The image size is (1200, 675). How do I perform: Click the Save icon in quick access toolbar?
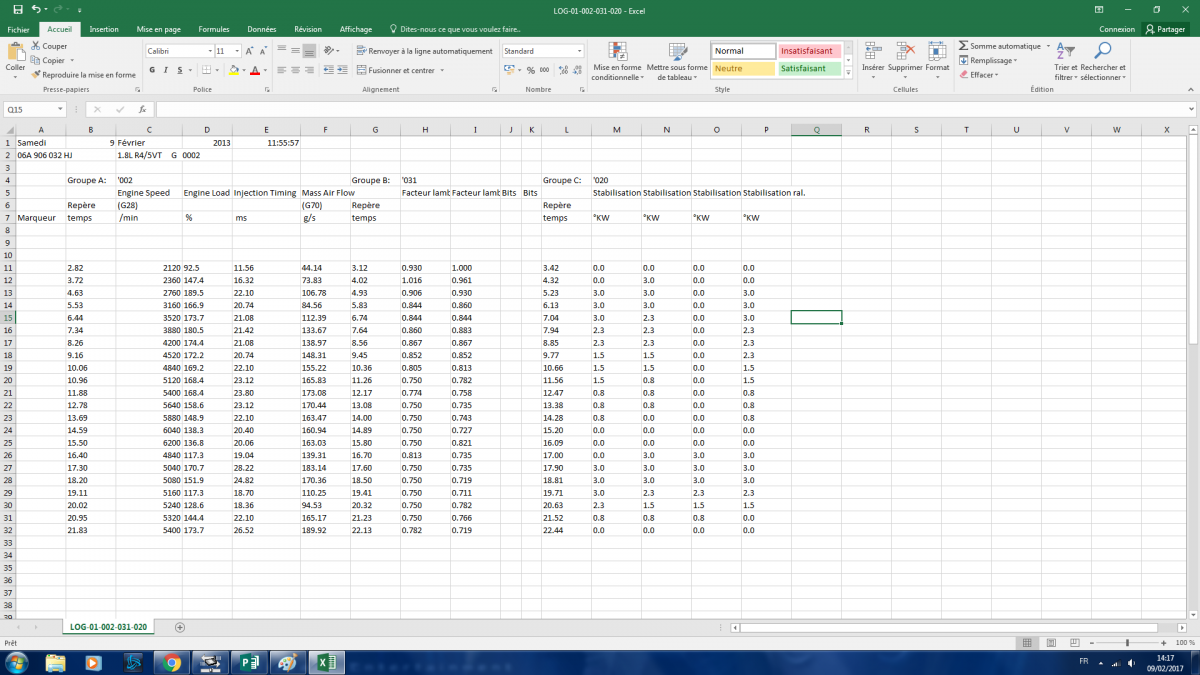coord(17,9)
